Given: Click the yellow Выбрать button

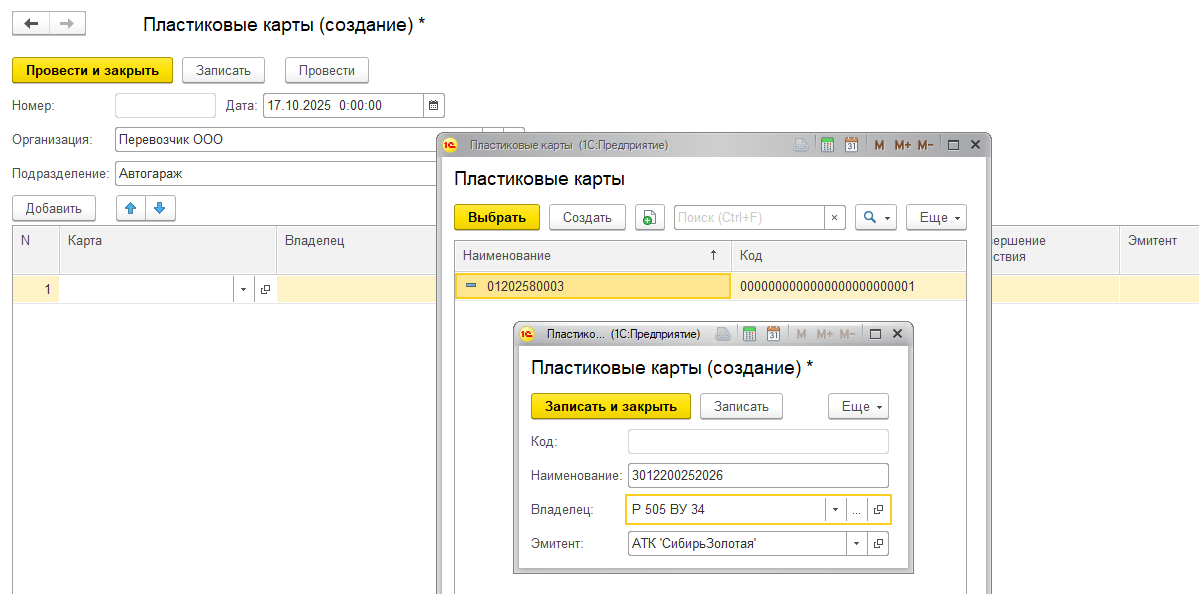Looking at the screenshot, I should [x=497, y=217].
